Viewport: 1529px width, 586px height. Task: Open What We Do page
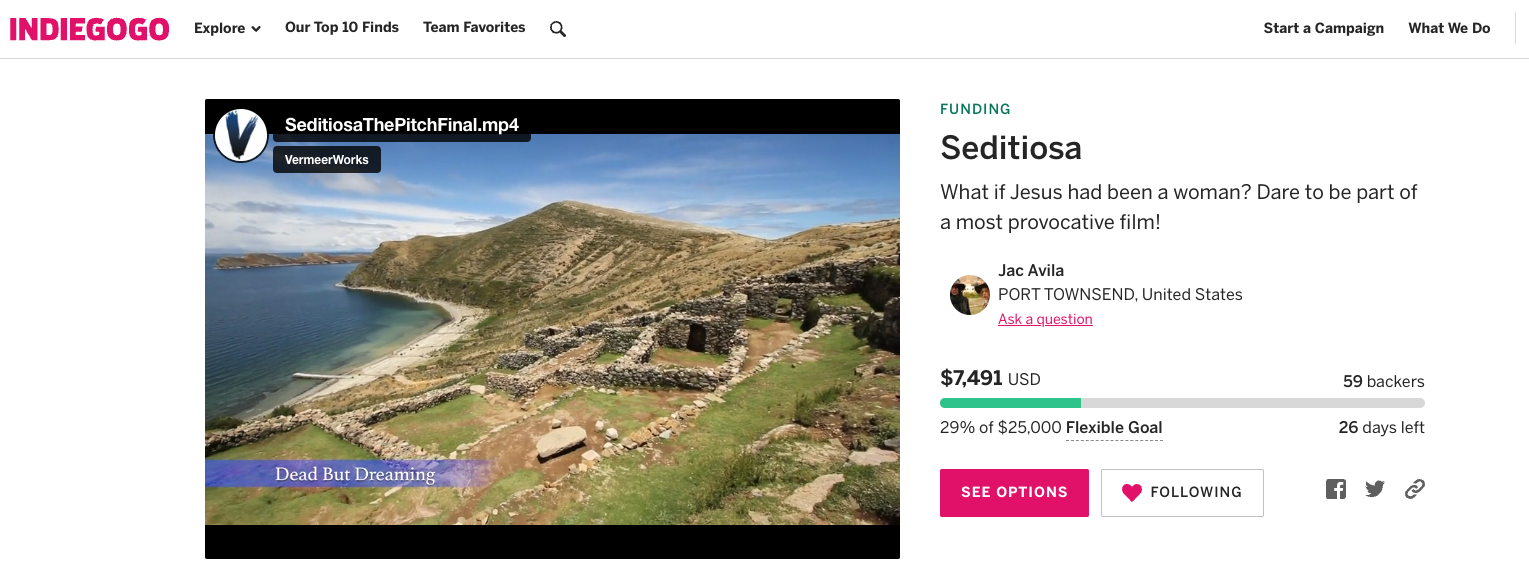(x=1449, y=28)
